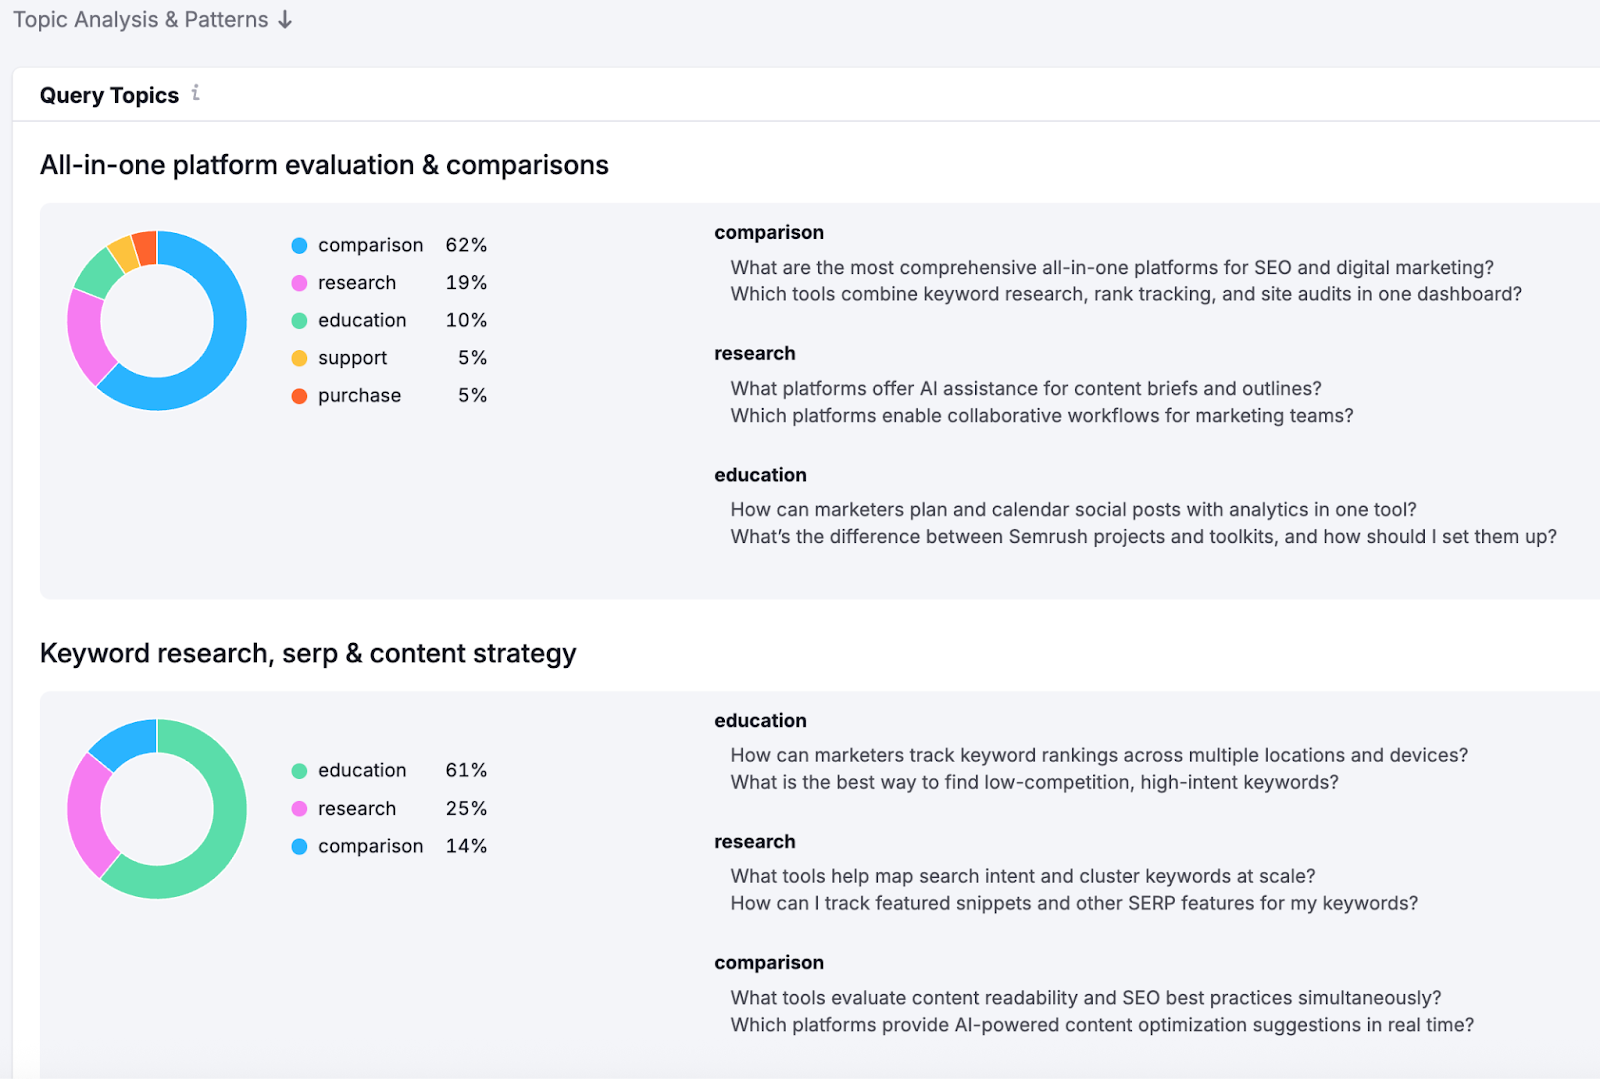The image size is (1600, 1079).
Task: Select the all-in-one platforms for SEO question
Action: click(1111, 267)
